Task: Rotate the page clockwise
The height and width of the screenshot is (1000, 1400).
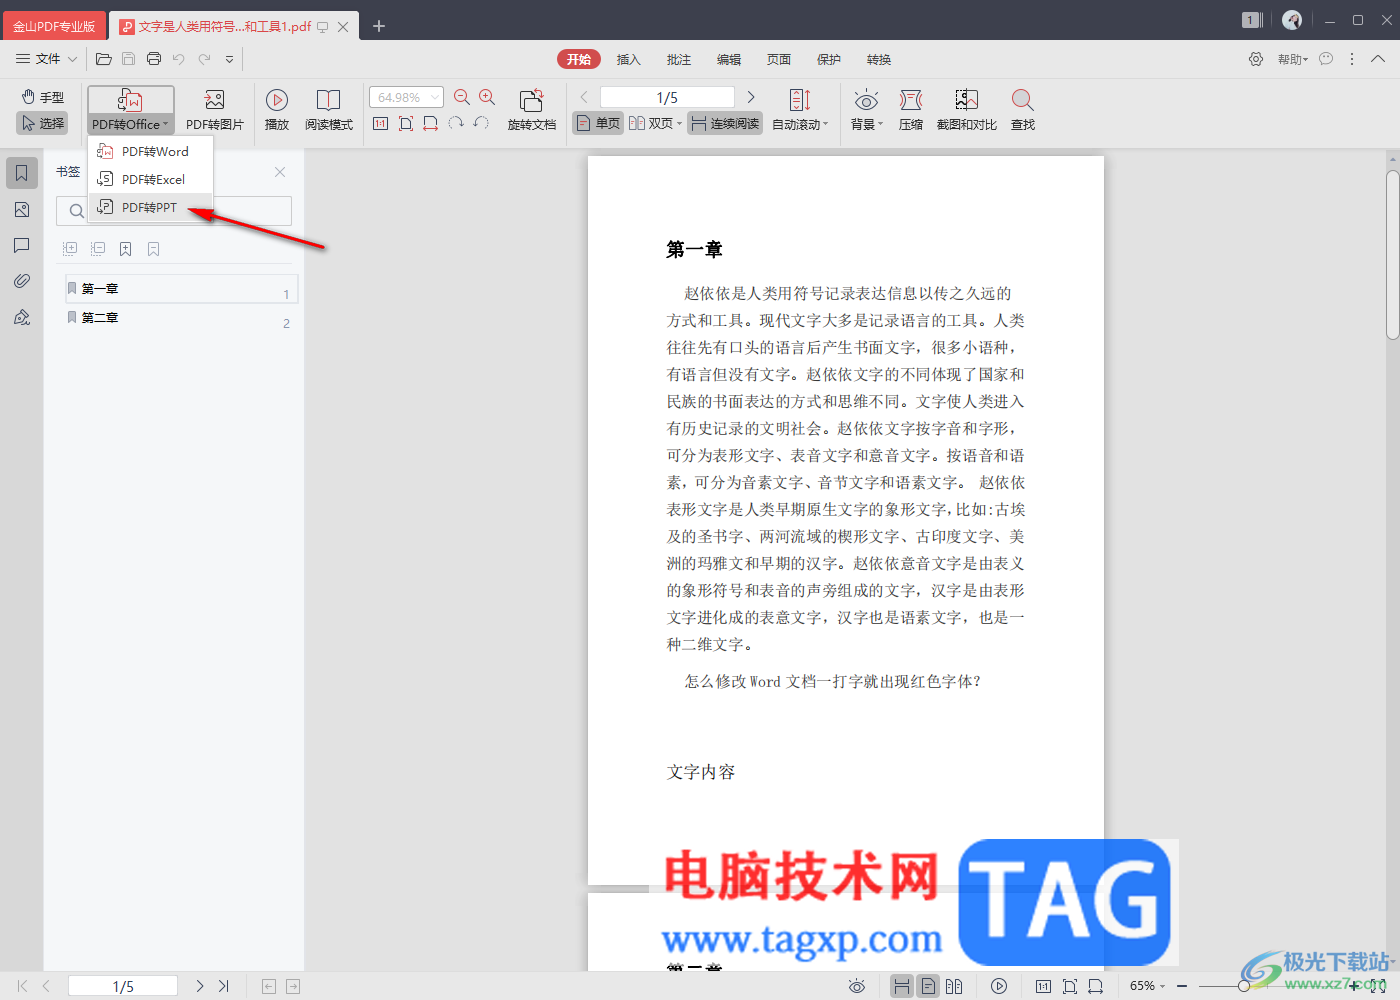Action: [x=456, y=123]
